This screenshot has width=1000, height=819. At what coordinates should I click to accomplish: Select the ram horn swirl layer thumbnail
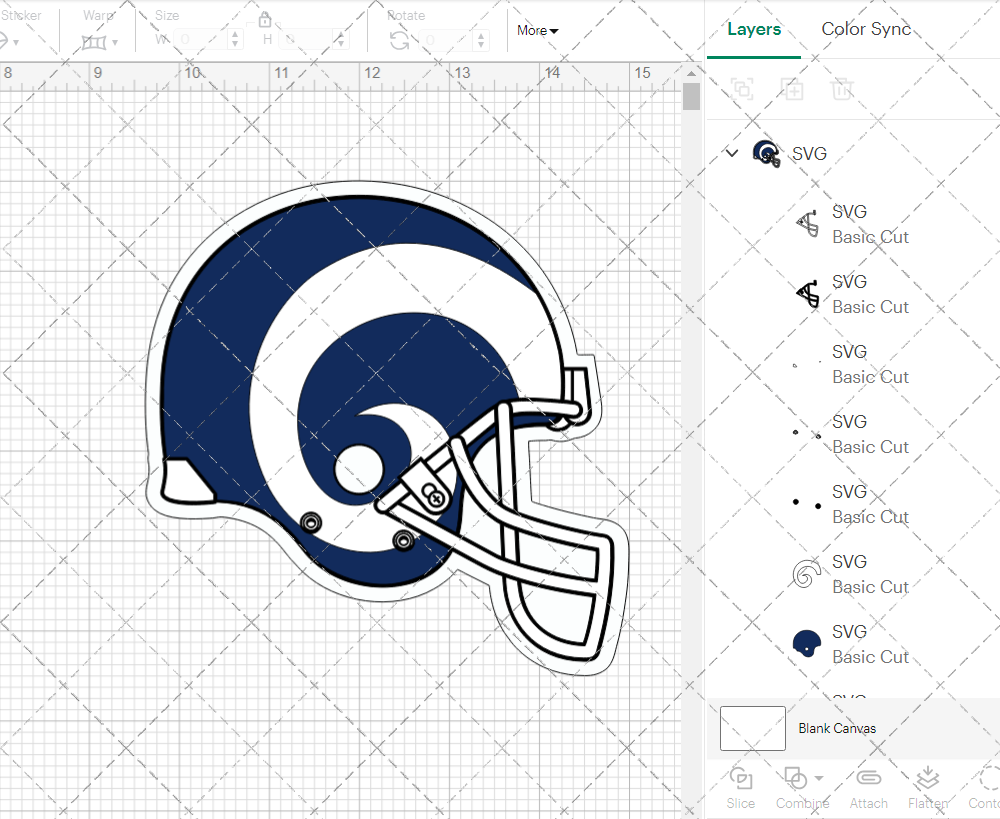(x=806, y=573)
